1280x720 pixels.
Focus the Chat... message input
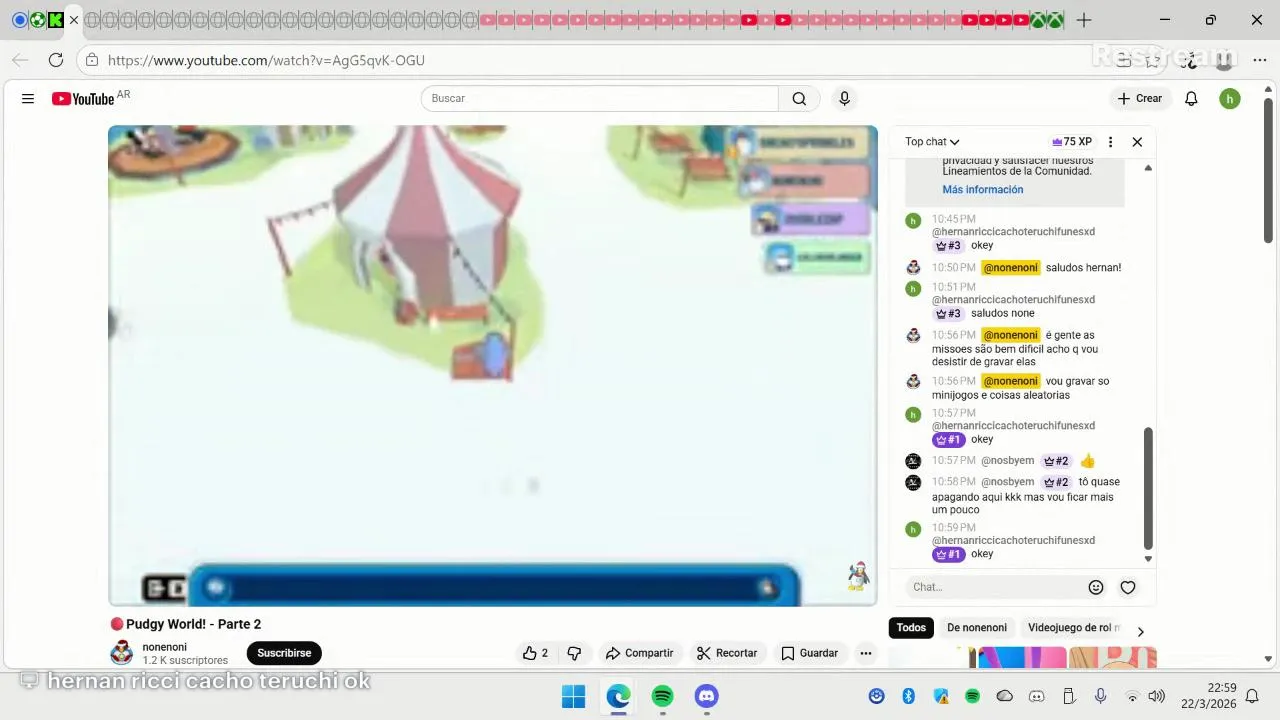(995, 587)
